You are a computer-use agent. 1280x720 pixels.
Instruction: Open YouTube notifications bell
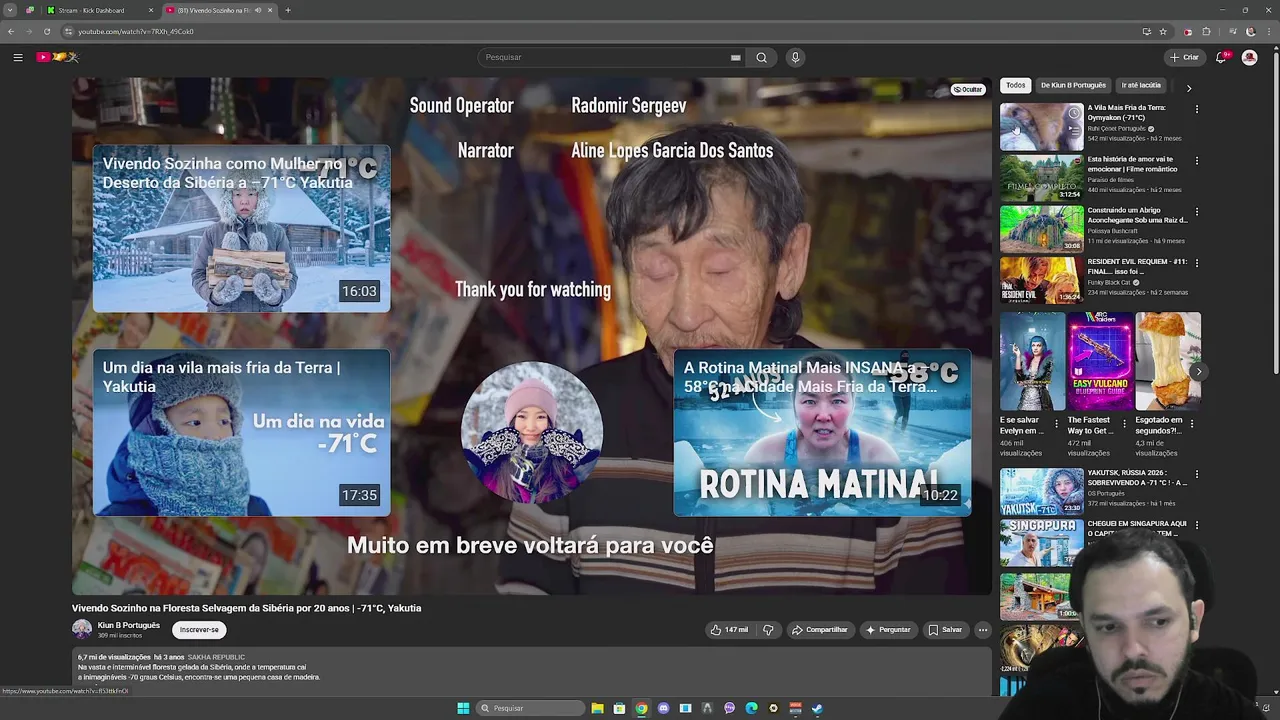click(x=1221, y=57)
